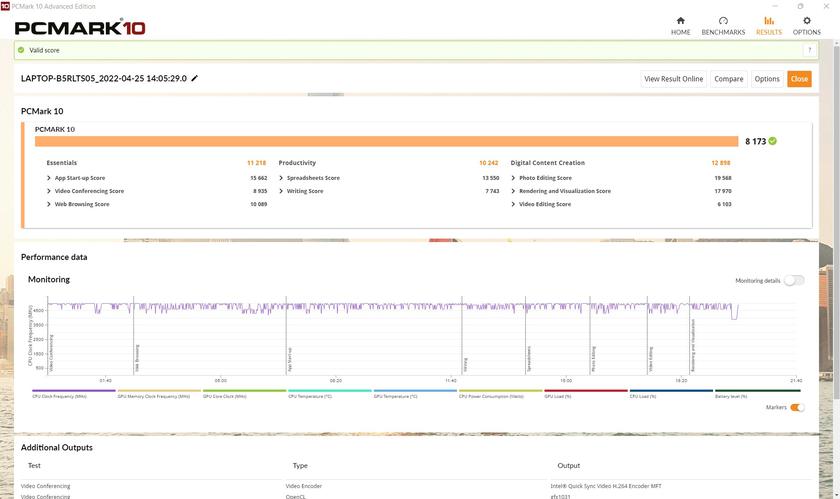Screen dimensions: 840x499
Task: Enable the Monitoring details toggle
Action: pyautogui.click(x=794, y=281)
